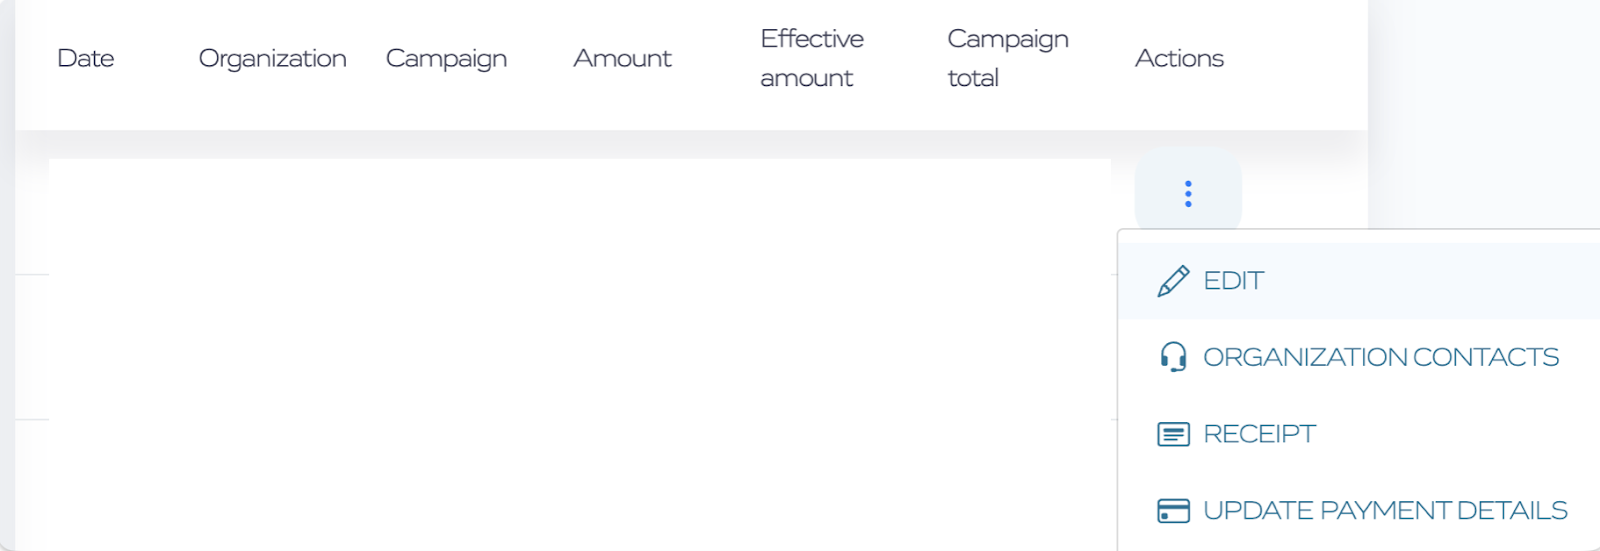
Task: Click the headset icon for organization contacts
Action: pos(1173,357)
